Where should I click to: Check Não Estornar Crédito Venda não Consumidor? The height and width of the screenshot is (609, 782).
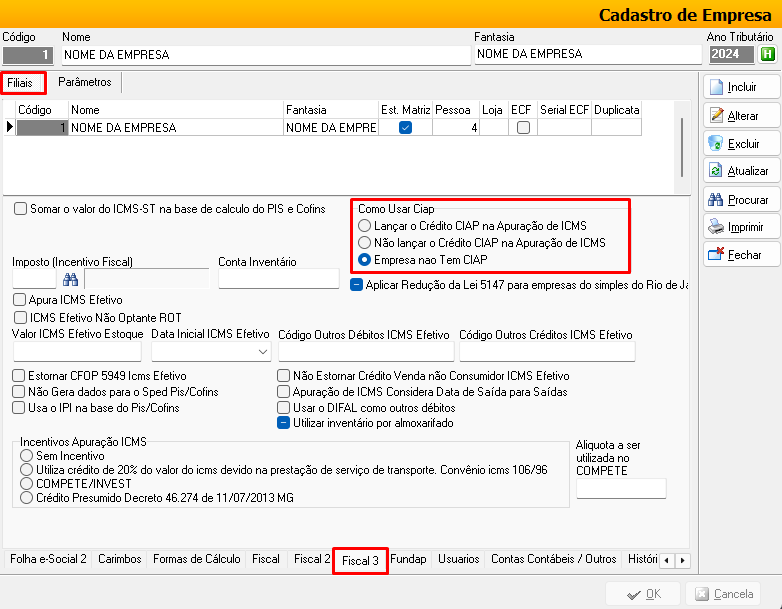point(283,376)
